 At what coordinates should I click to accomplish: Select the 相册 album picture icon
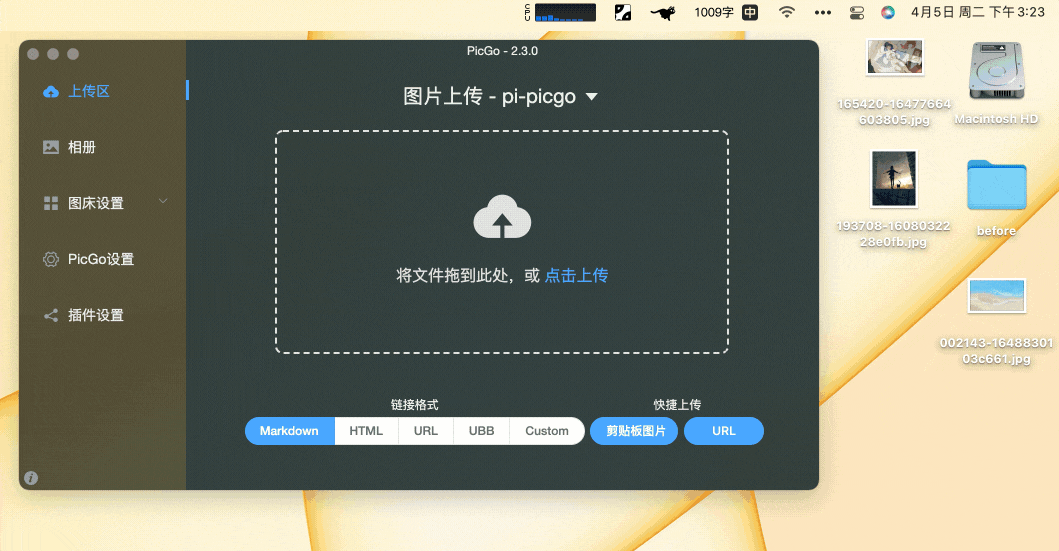point(51,147)
